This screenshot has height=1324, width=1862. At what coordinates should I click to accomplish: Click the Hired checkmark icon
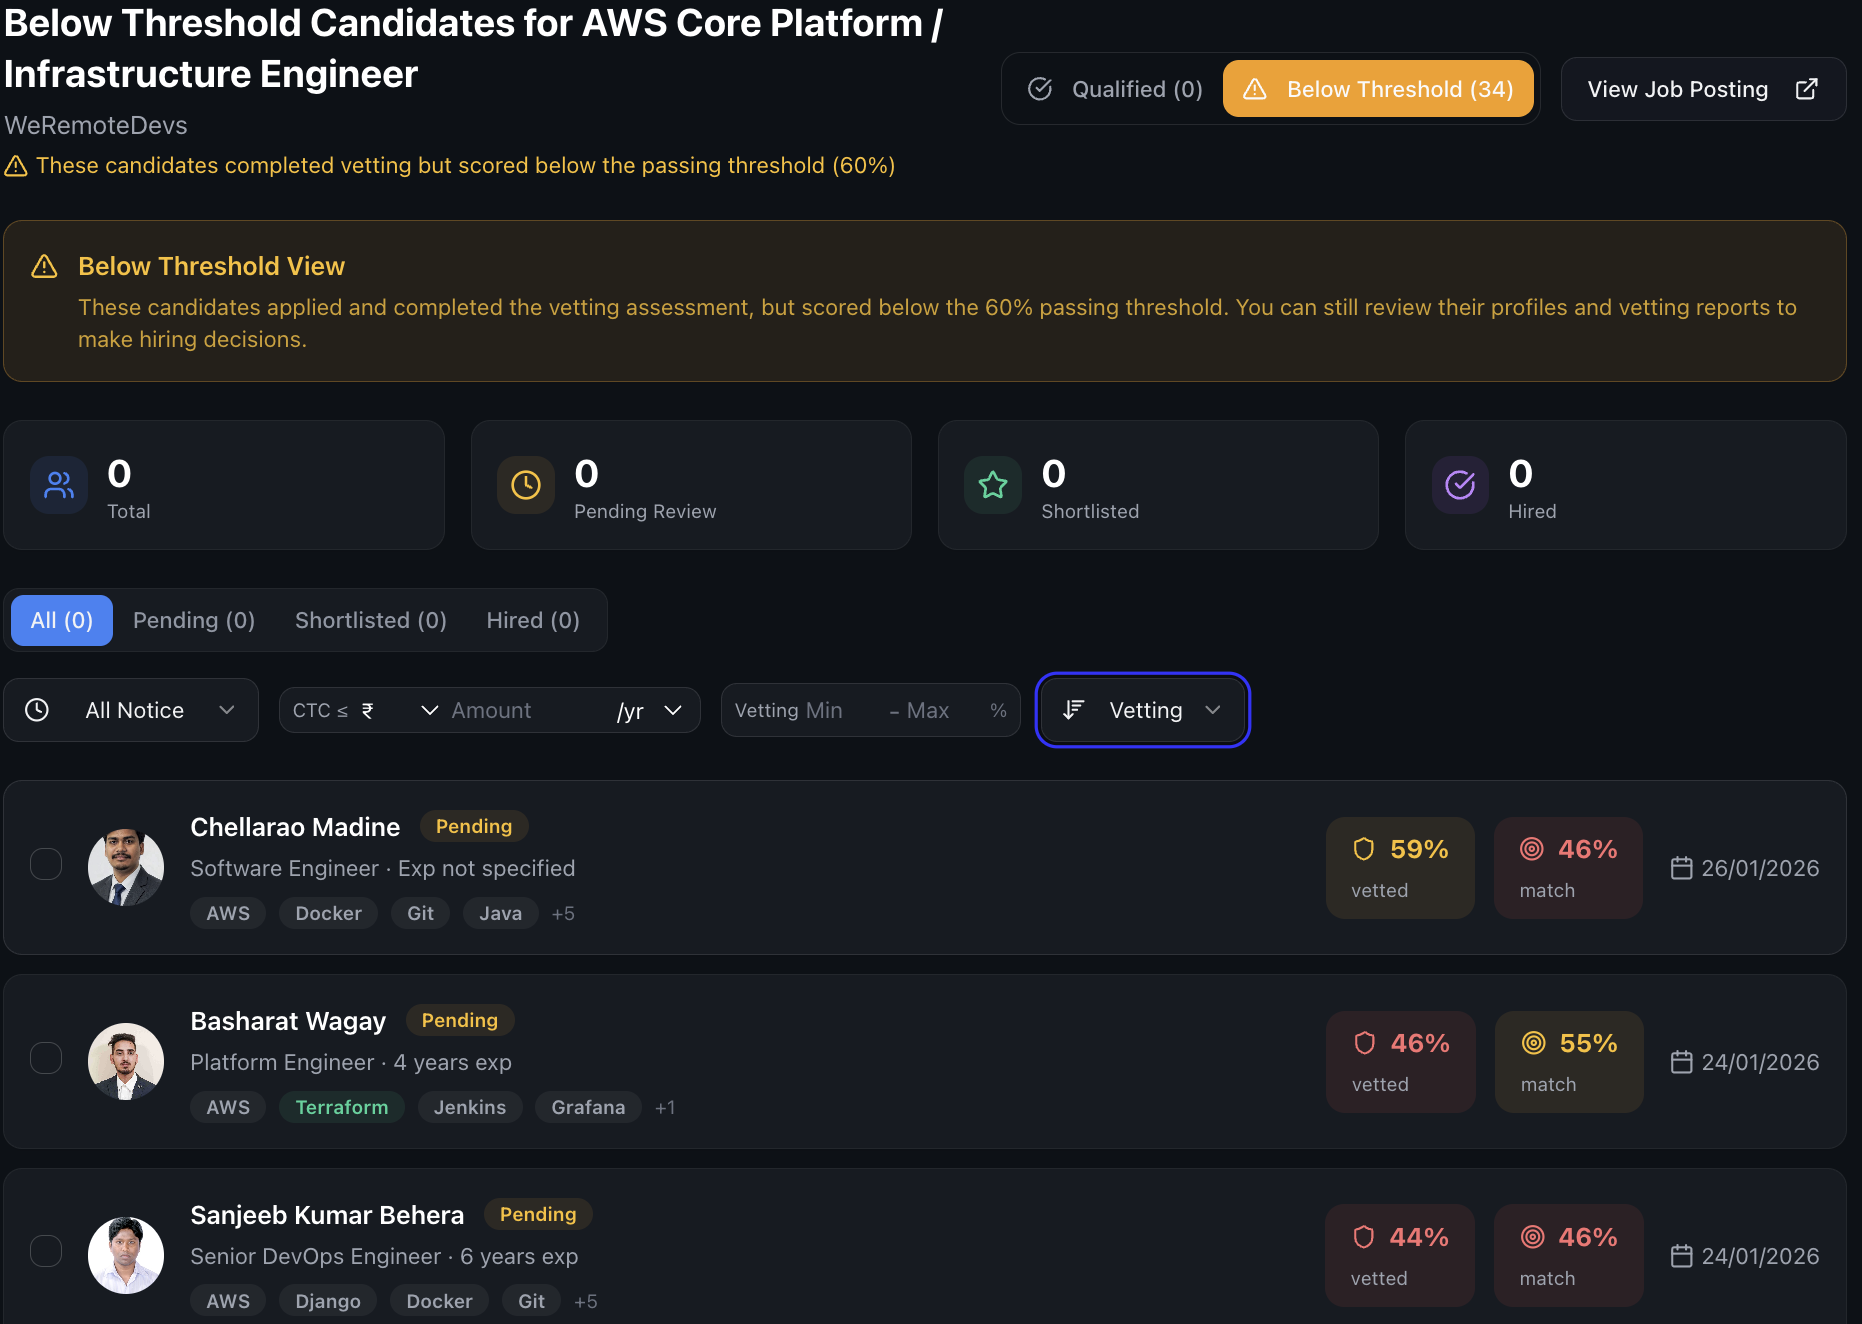[1460, 485]
